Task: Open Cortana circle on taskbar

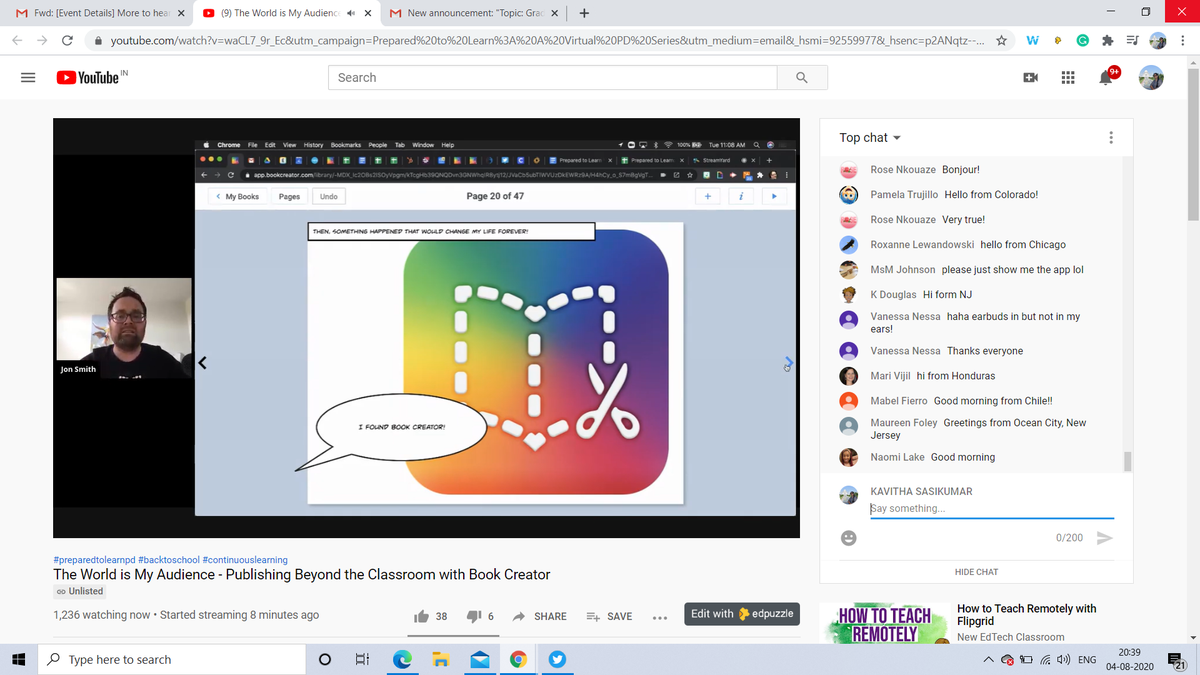Action: pos(324,659)
